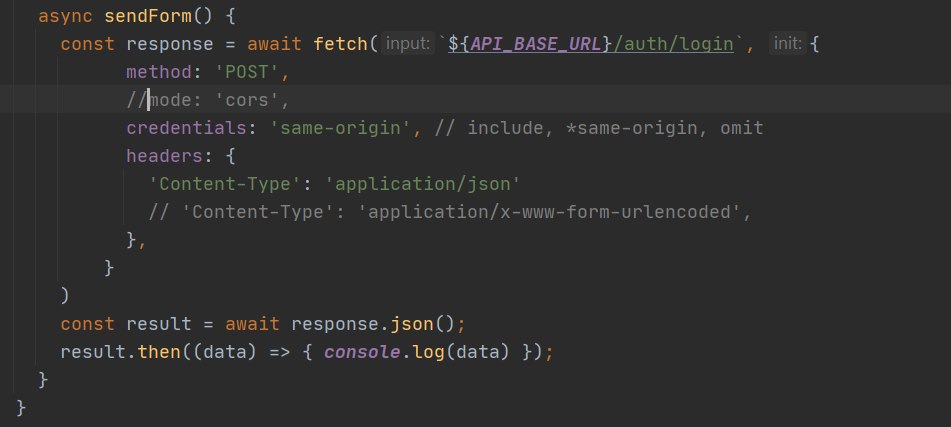Click the 'init:' parameter hint
The height and width of the screenshot is (427, 951).
coord(788,44)
